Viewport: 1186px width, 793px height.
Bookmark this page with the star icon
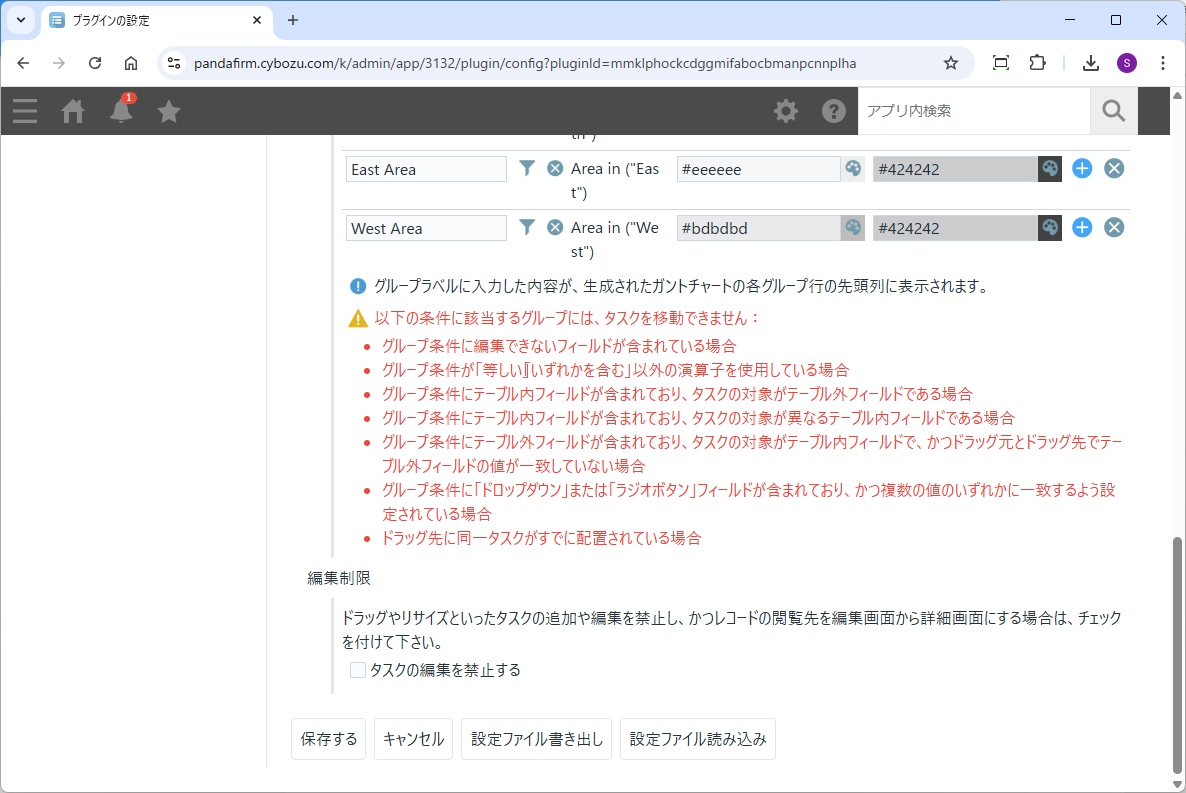[x=951, y=63]
